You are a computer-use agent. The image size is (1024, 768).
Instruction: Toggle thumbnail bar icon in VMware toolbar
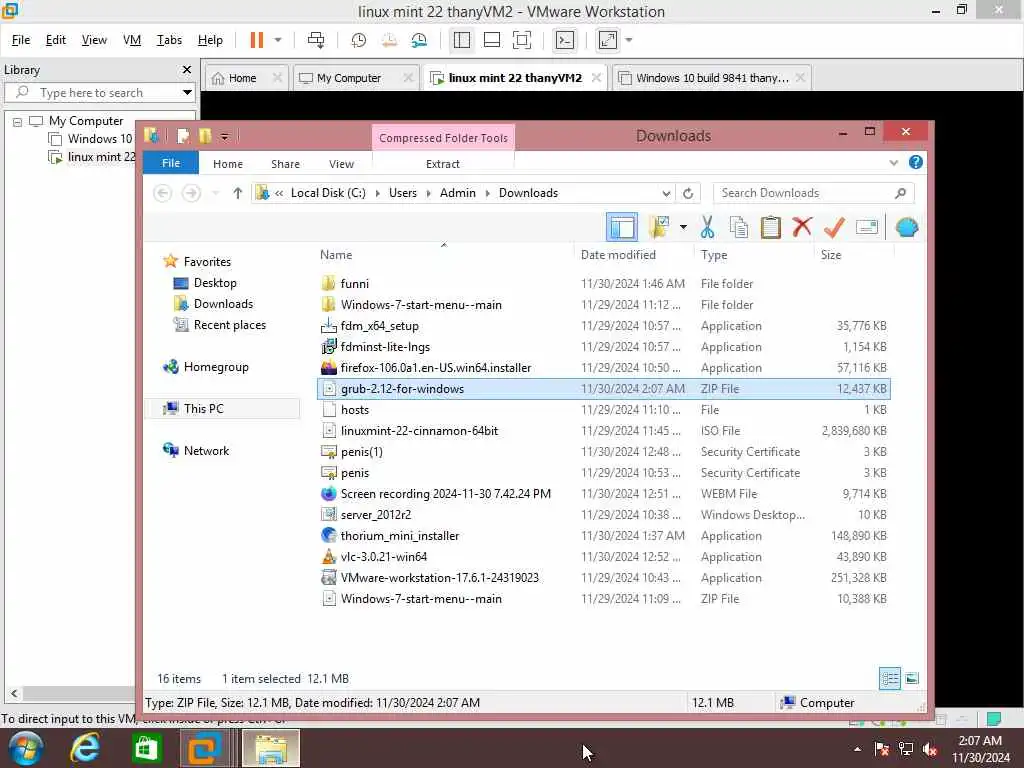pyautogui.click(x=492, y=40)
